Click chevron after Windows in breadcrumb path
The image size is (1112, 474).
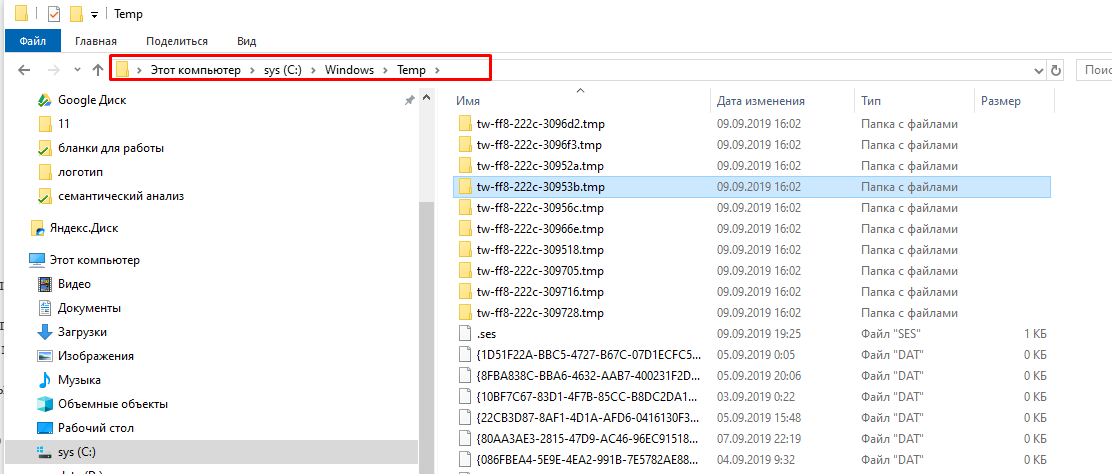point(386,70)
